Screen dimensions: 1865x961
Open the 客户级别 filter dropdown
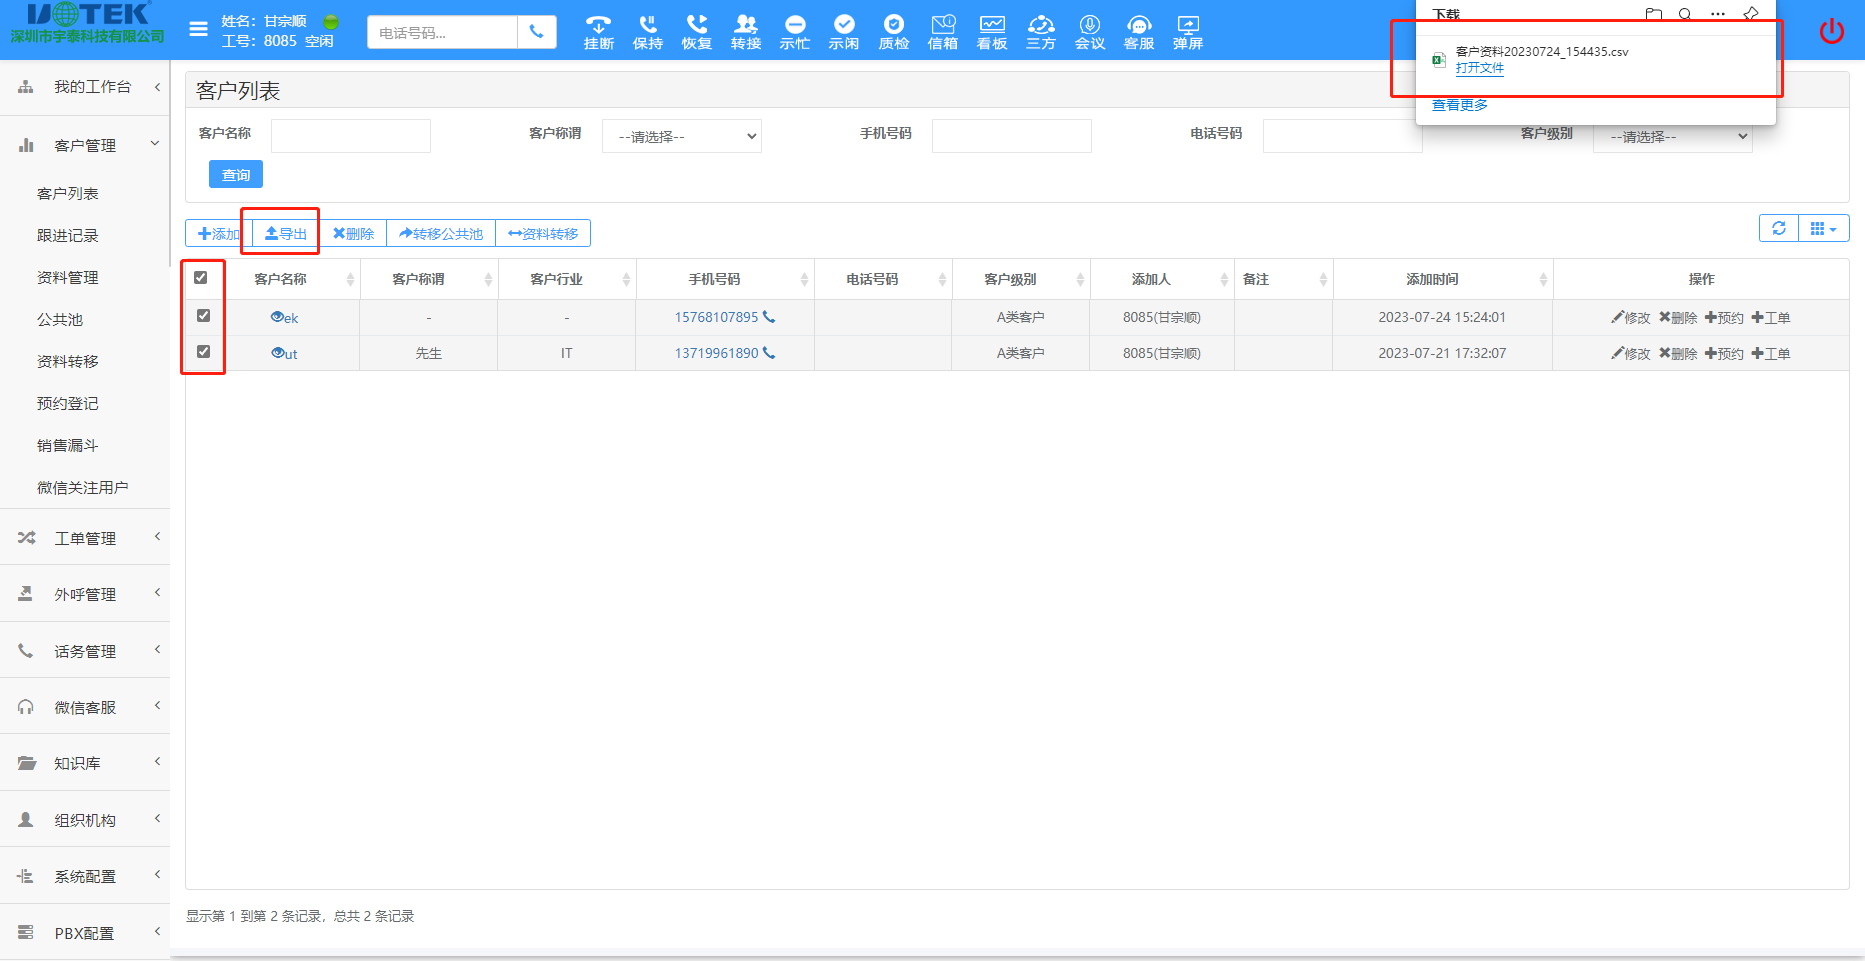point(1672,137)
